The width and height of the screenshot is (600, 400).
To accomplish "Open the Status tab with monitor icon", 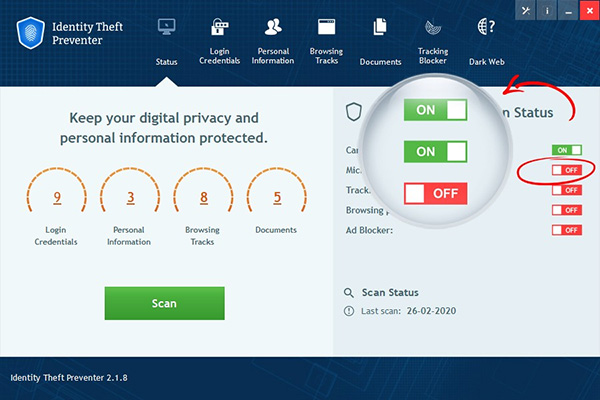I will [166, 41].
